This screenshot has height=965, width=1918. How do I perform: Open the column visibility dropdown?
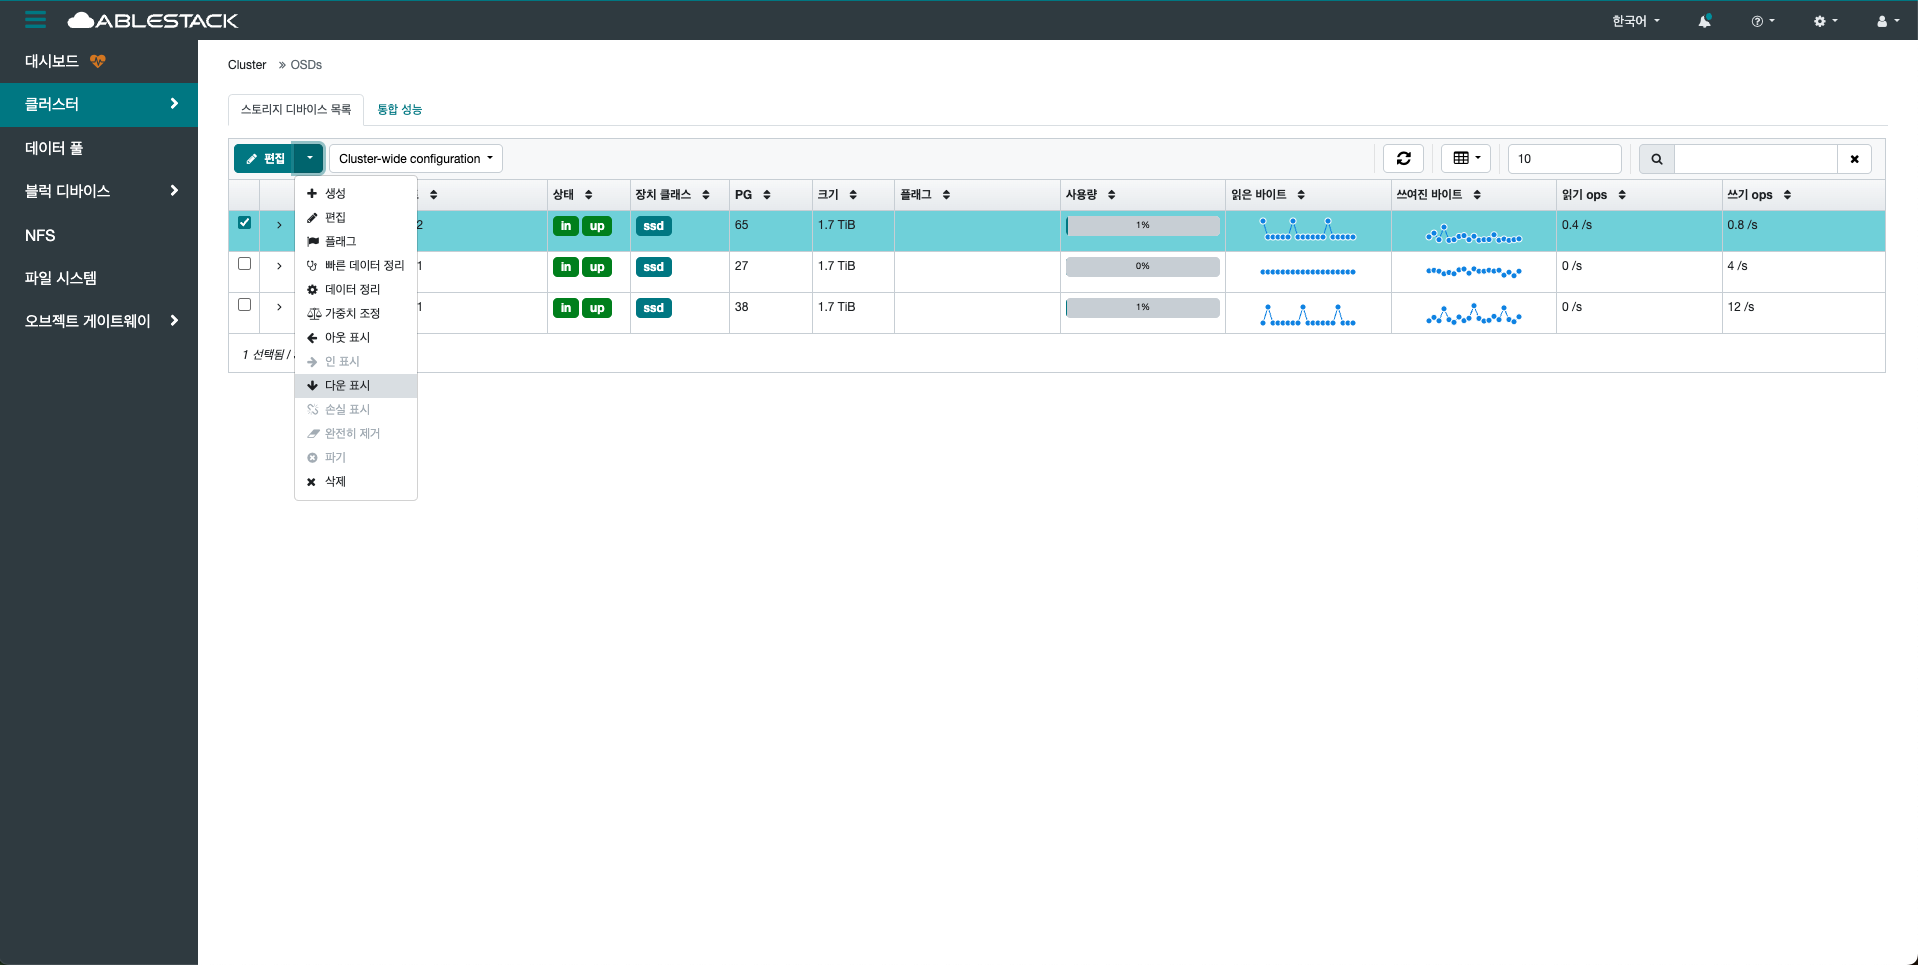1466,158
